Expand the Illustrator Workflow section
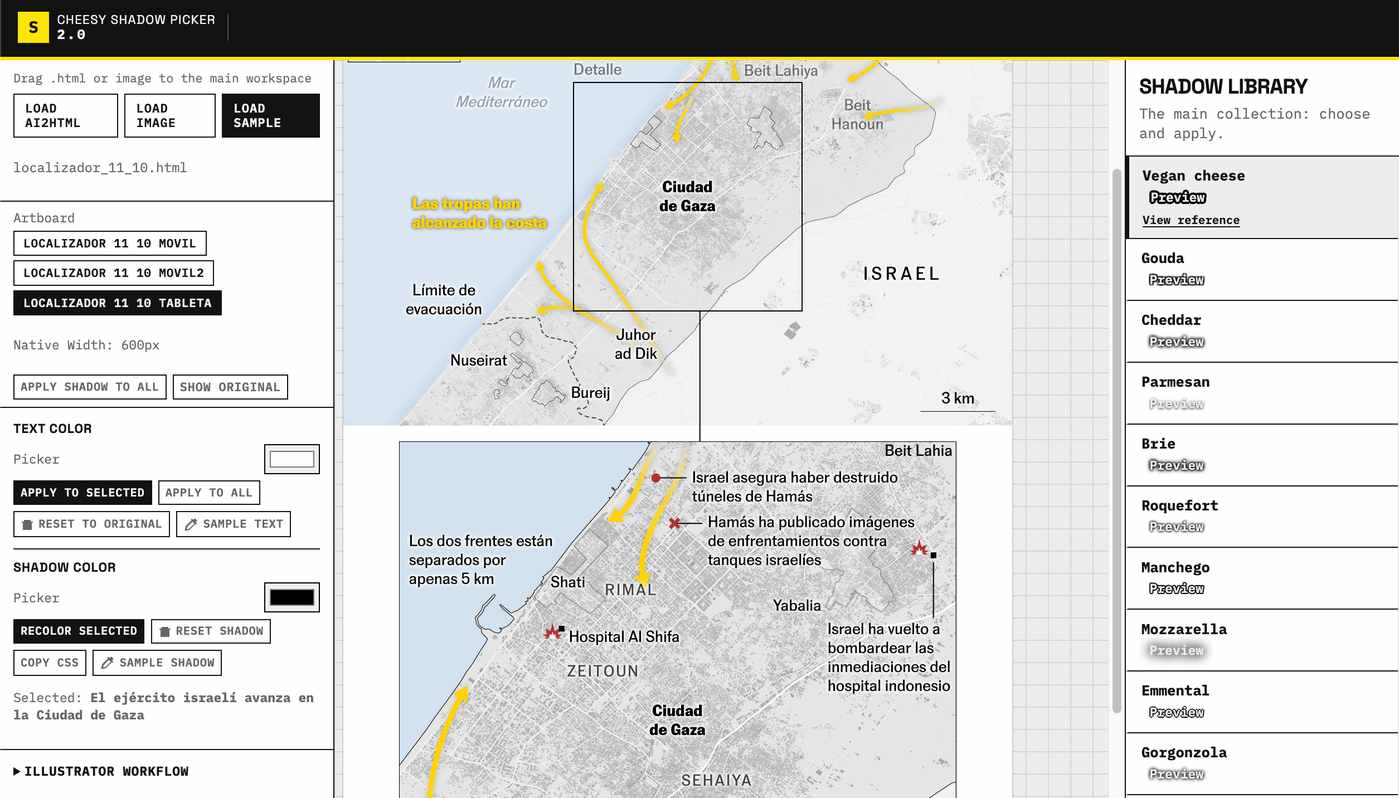The height and width of the screenshot is (798, 1399). (x=101, y=771)
